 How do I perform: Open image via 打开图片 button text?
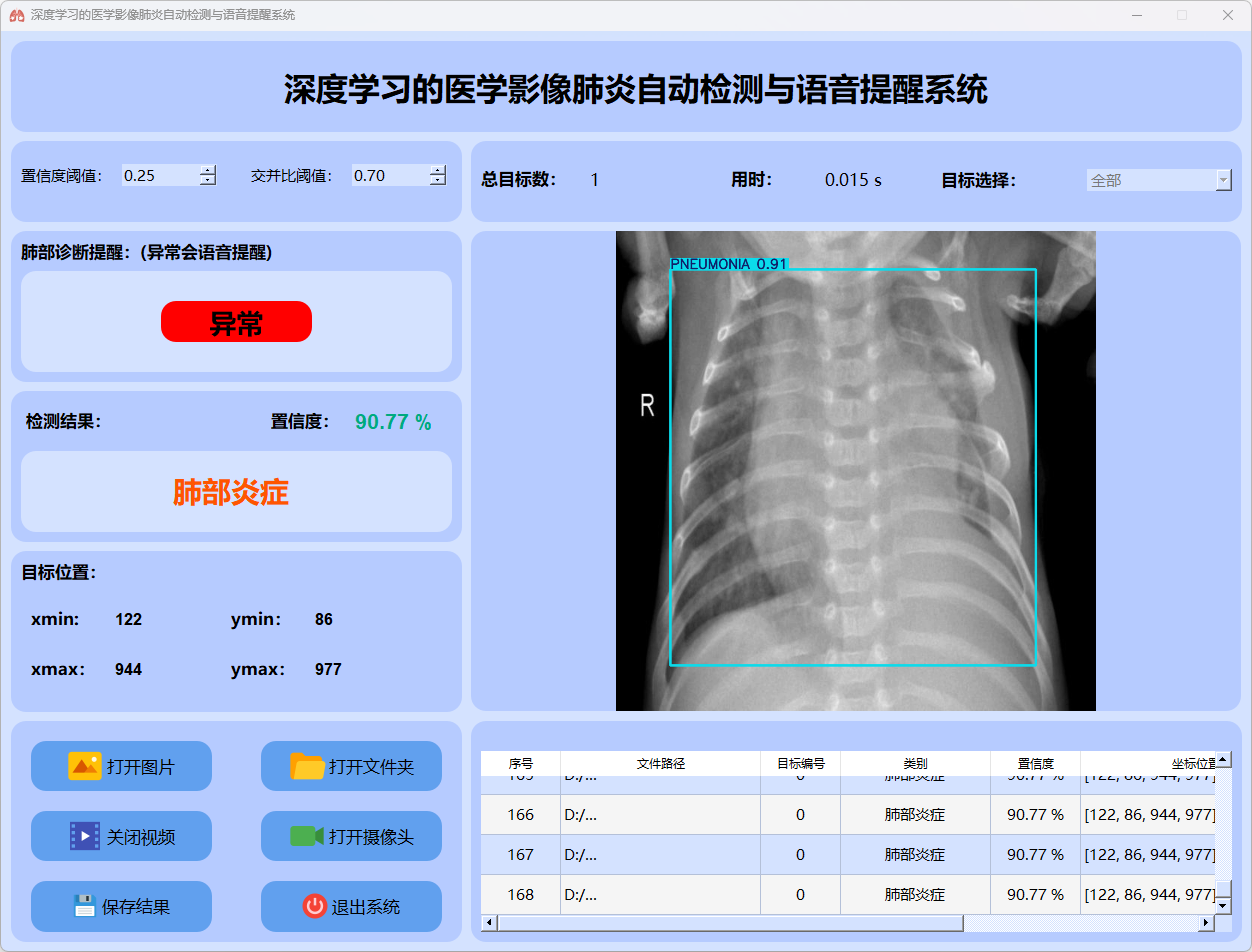141,767
